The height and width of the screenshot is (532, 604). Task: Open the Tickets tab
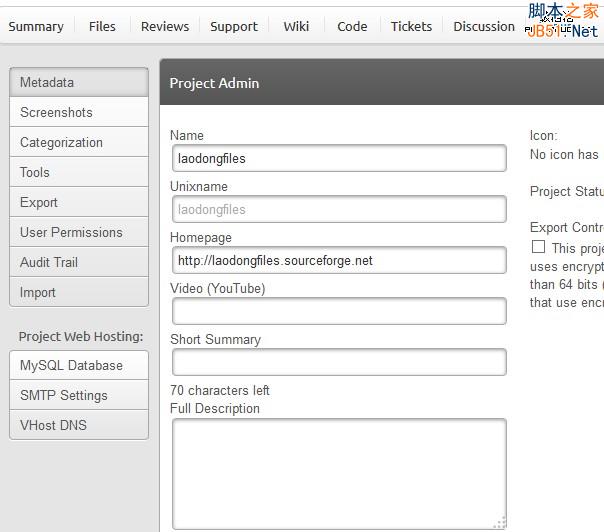pos(411,27)
